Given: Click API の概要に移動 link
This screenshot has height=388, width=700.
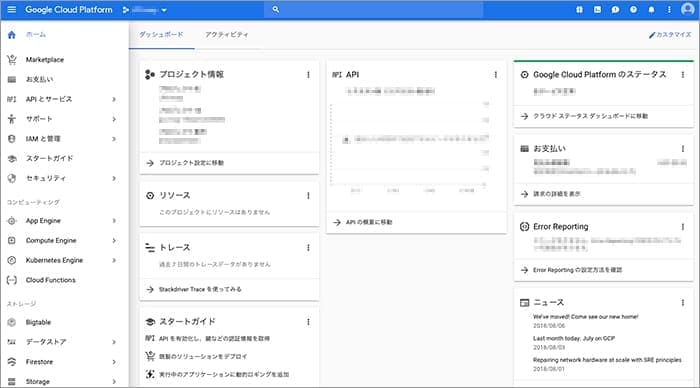Looking at the screenshot, I should point(369,222).
